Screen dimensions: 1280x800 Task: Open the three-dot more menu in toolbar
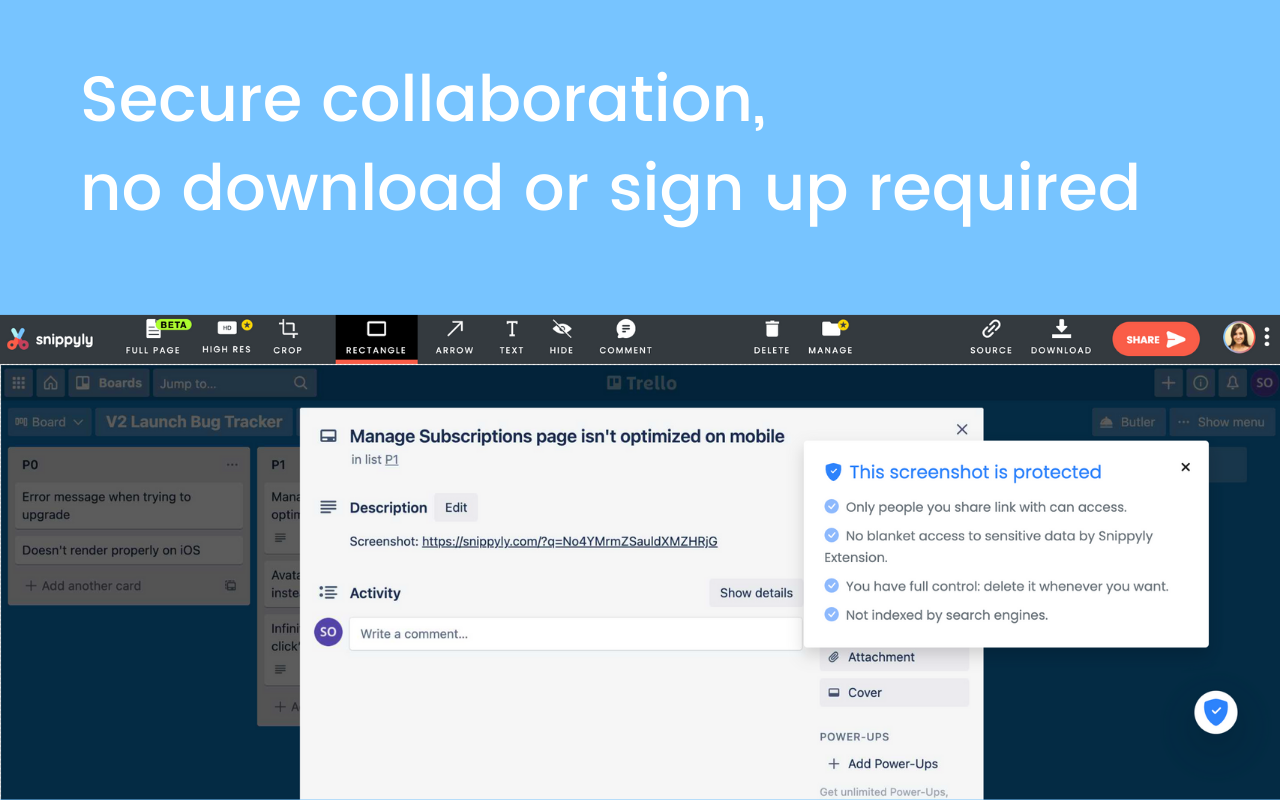coord(1267,337)
